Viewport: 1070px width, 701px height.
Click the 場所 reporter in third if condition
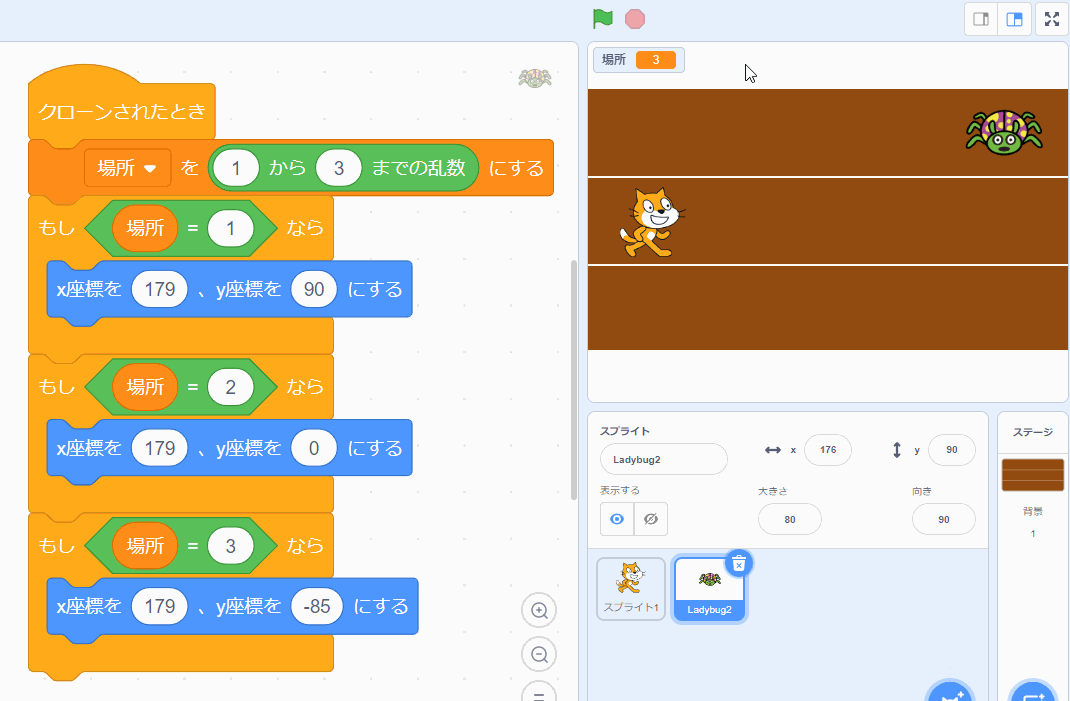(x=145, y=545)
